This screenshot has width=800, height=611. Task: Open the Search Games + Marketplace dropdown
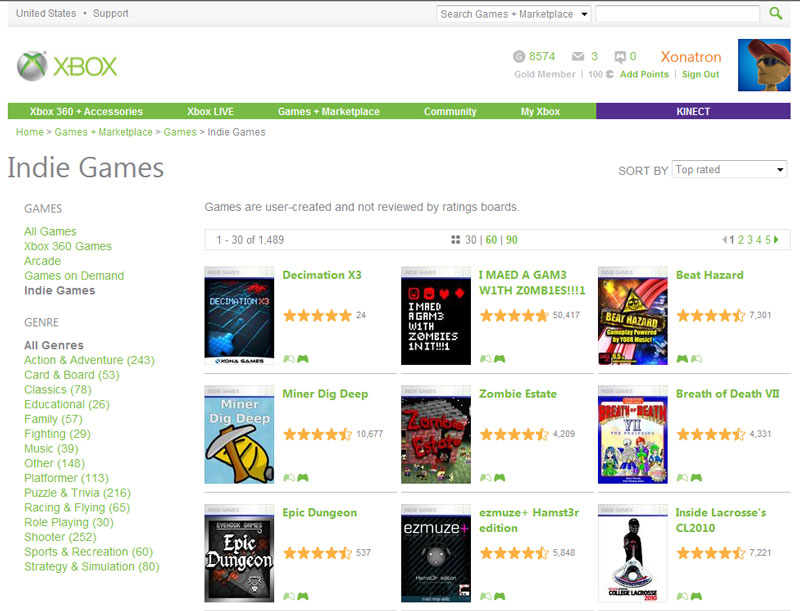[513, 14]
